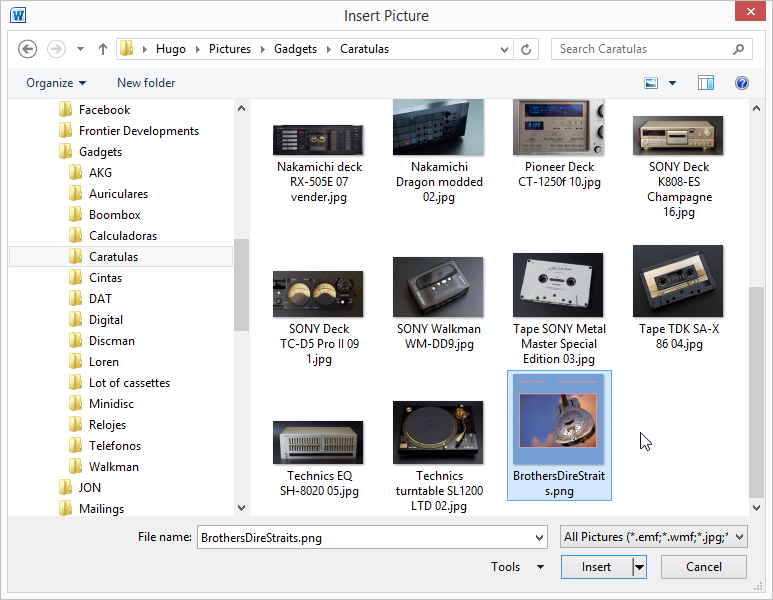Select Nakamichi deck RX-505E 07 vender.jpg
773x600 pixels.
tap(318, 163)
